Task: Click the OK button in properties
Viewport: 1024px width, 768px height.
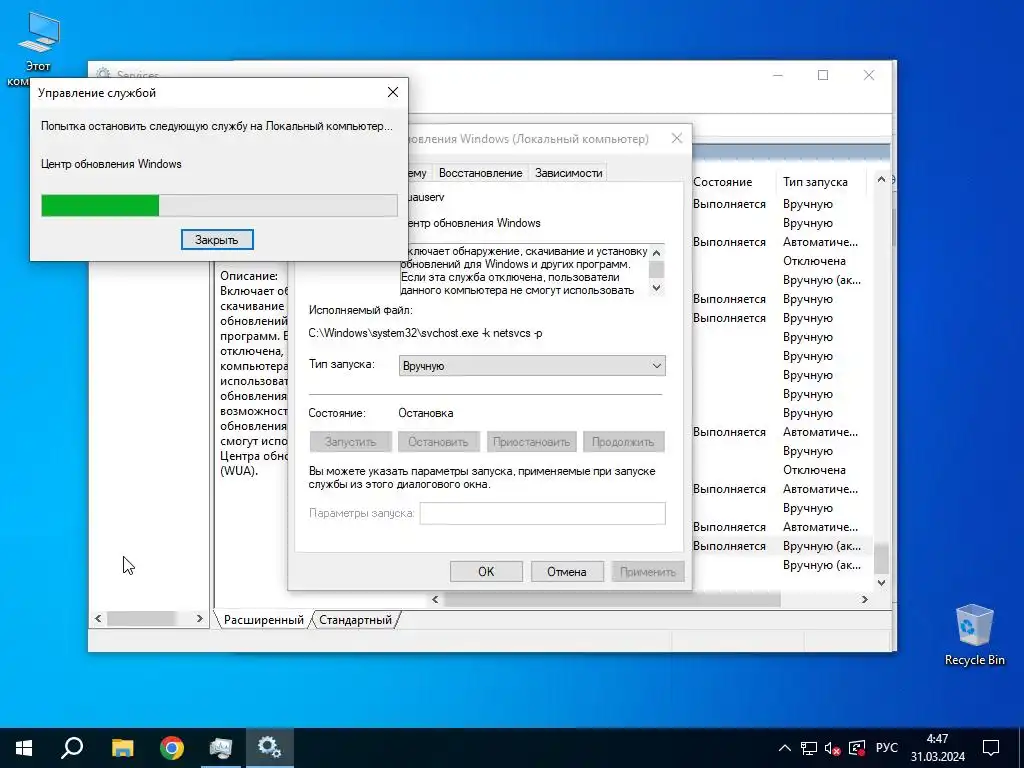Action: (x=486, y=571)
